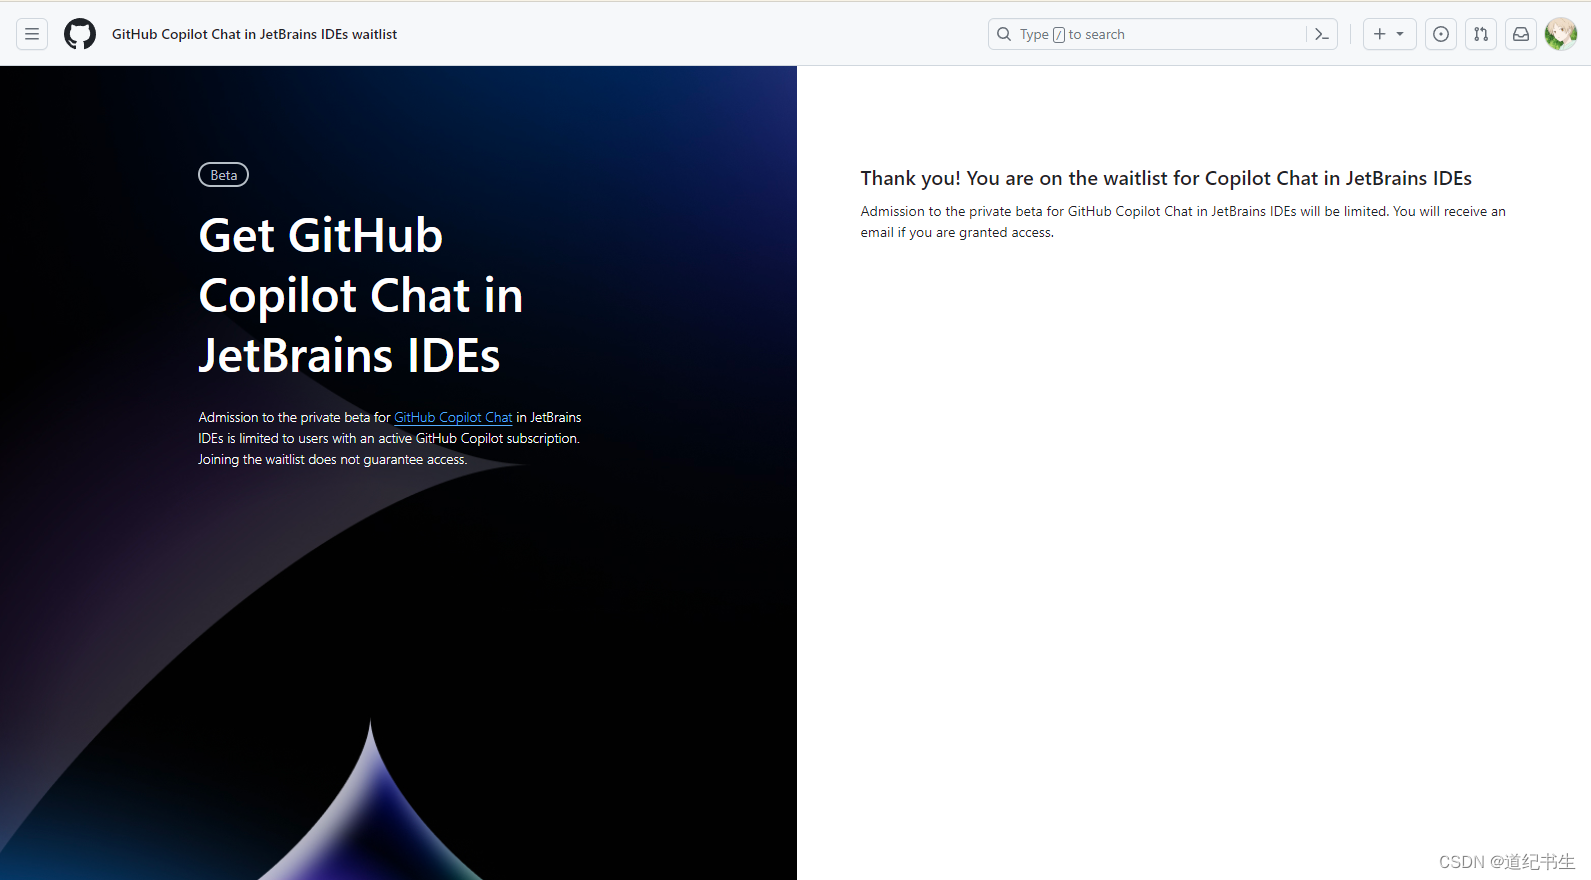1591x880 pixels.
Task: Open the user avatar menu
Action: [x=1561, y=34]
